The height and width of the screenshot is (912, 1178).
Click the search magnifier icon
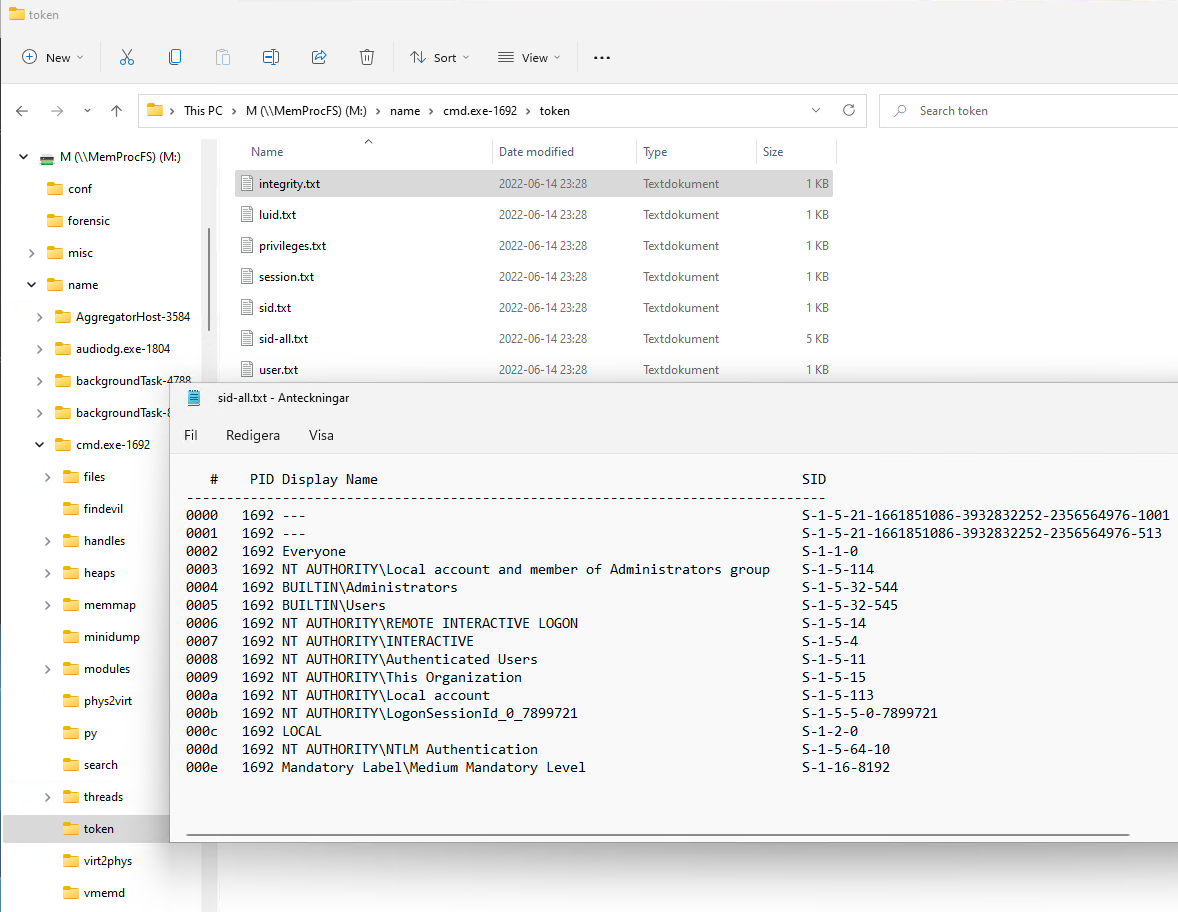(x=900, y=111)
